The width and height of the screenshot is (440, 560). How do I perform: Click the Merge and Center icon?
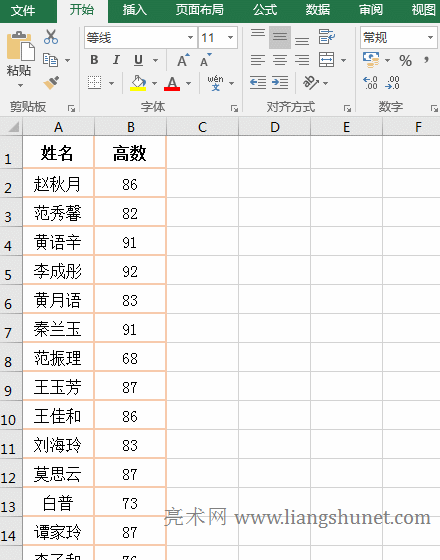(x=327, y=60)
